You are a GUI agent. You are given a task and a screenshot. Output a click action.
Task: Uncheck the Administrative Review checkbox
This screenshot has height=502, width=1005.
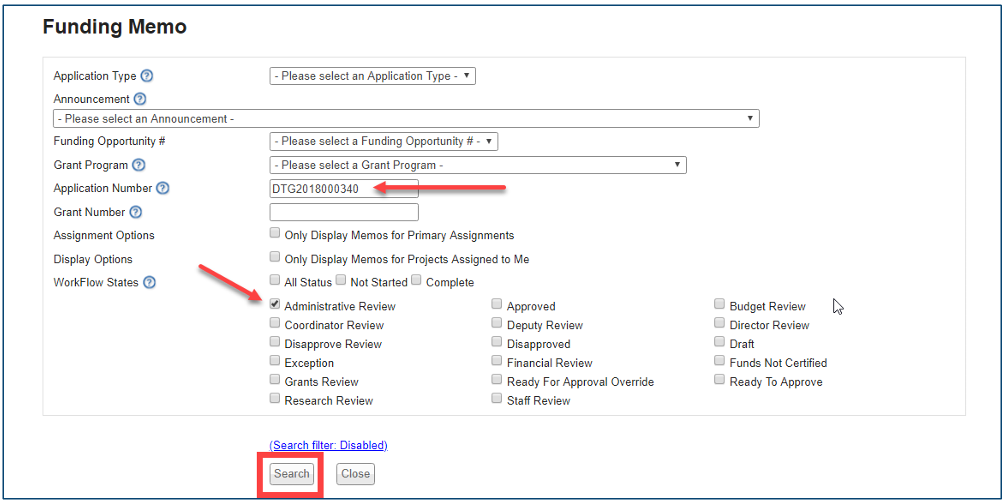(275, 305)
